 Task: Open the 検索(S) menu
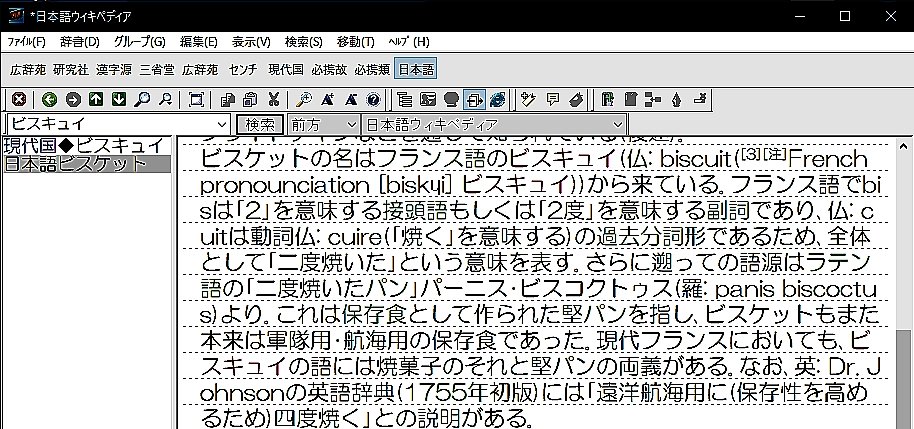coord(303,42)
